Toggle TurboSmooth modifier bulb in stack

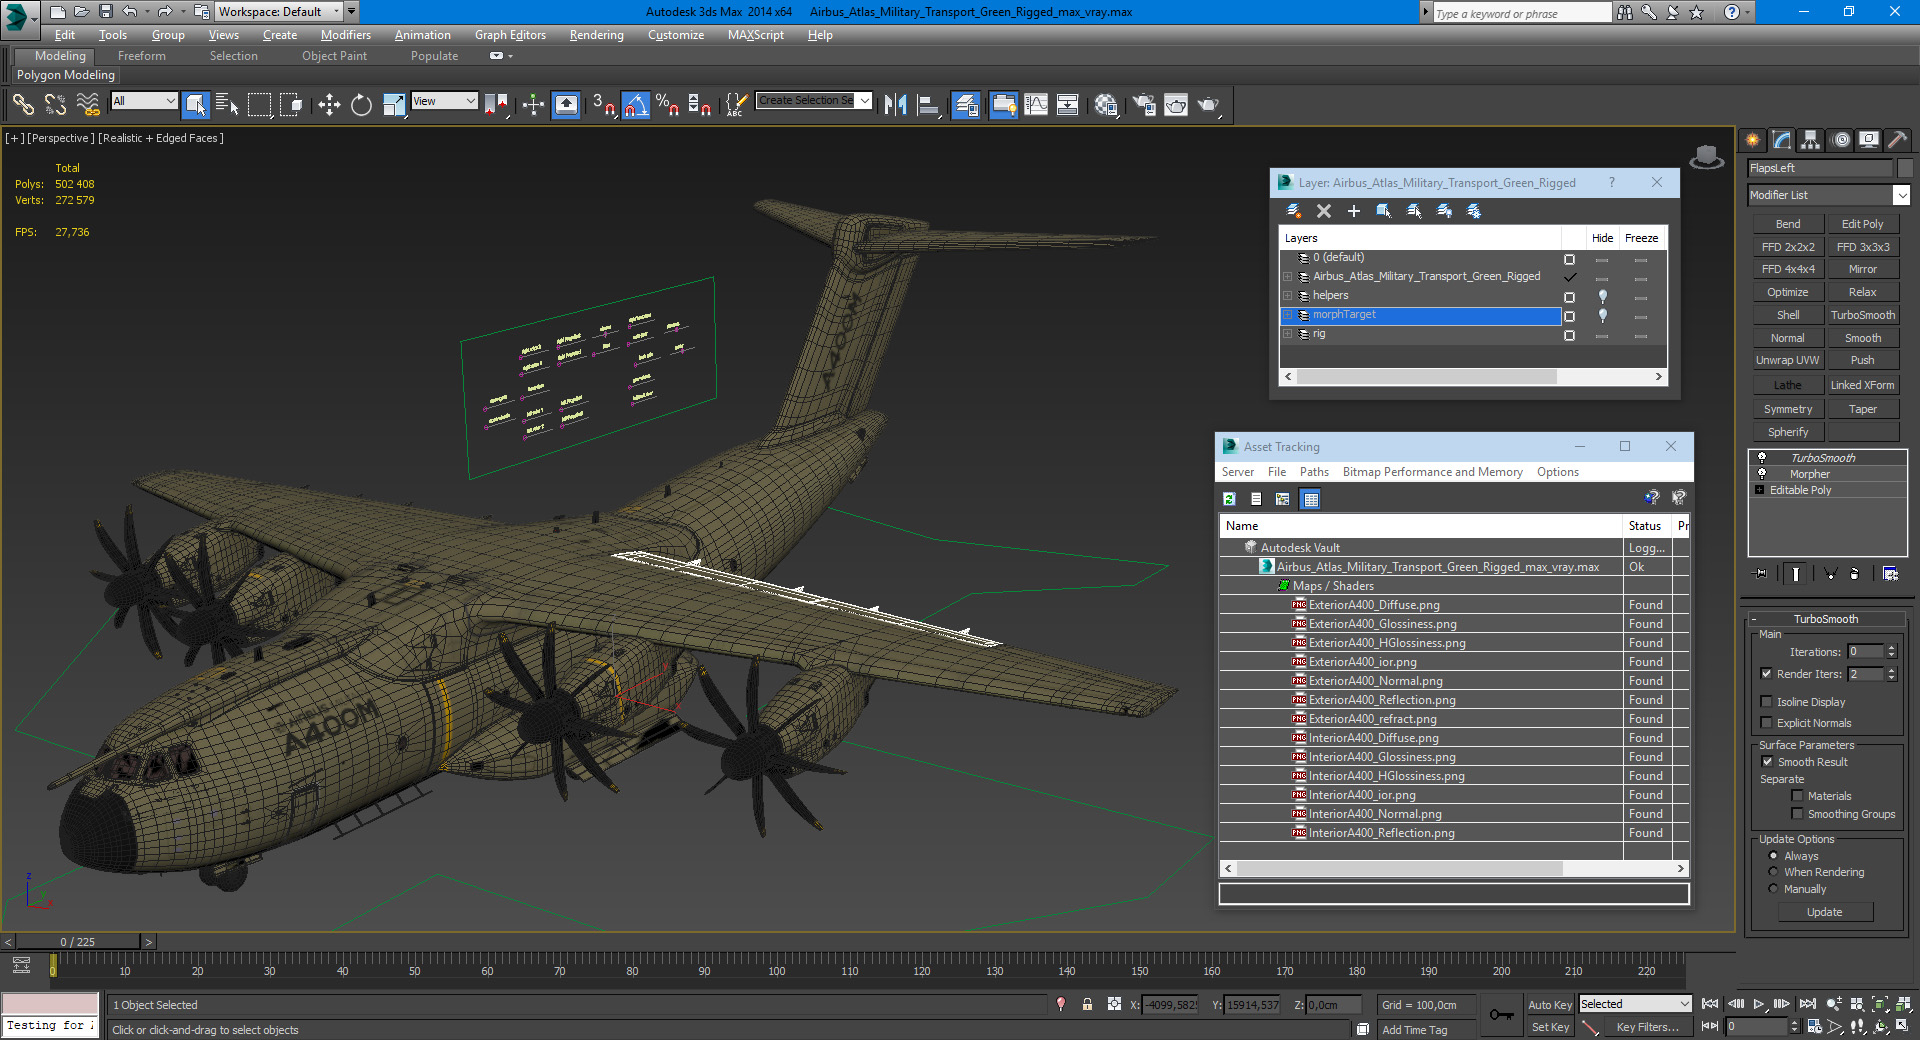(1762, 457)
